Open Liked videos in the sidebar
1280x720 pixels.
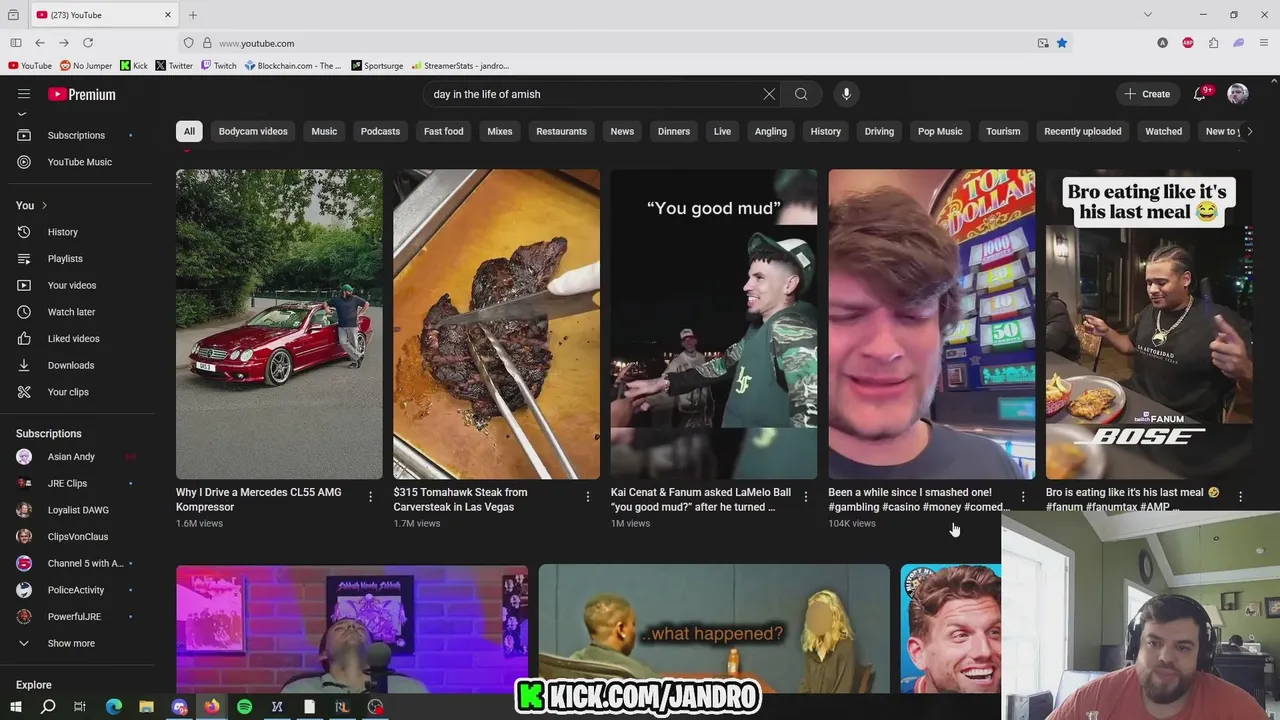point(76,339)
